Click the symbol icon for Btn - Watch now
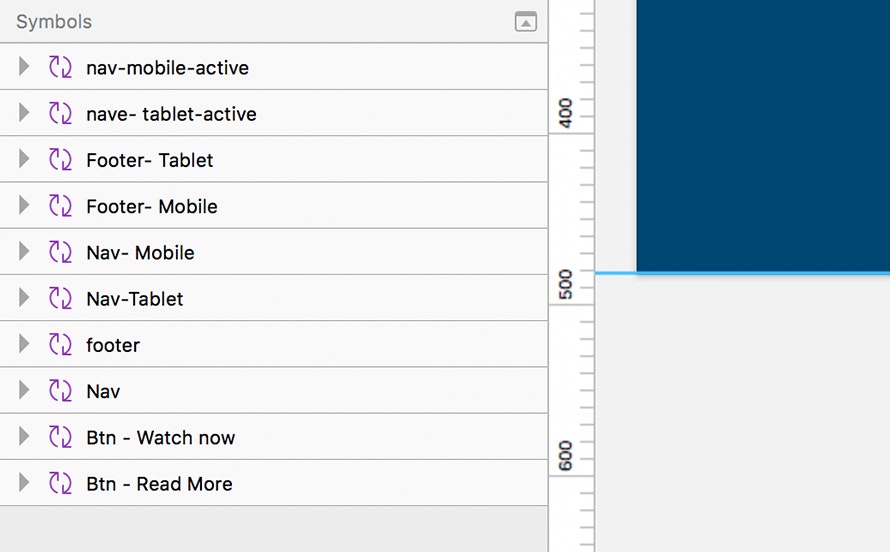The image size is (890, 552). point(60,437)
